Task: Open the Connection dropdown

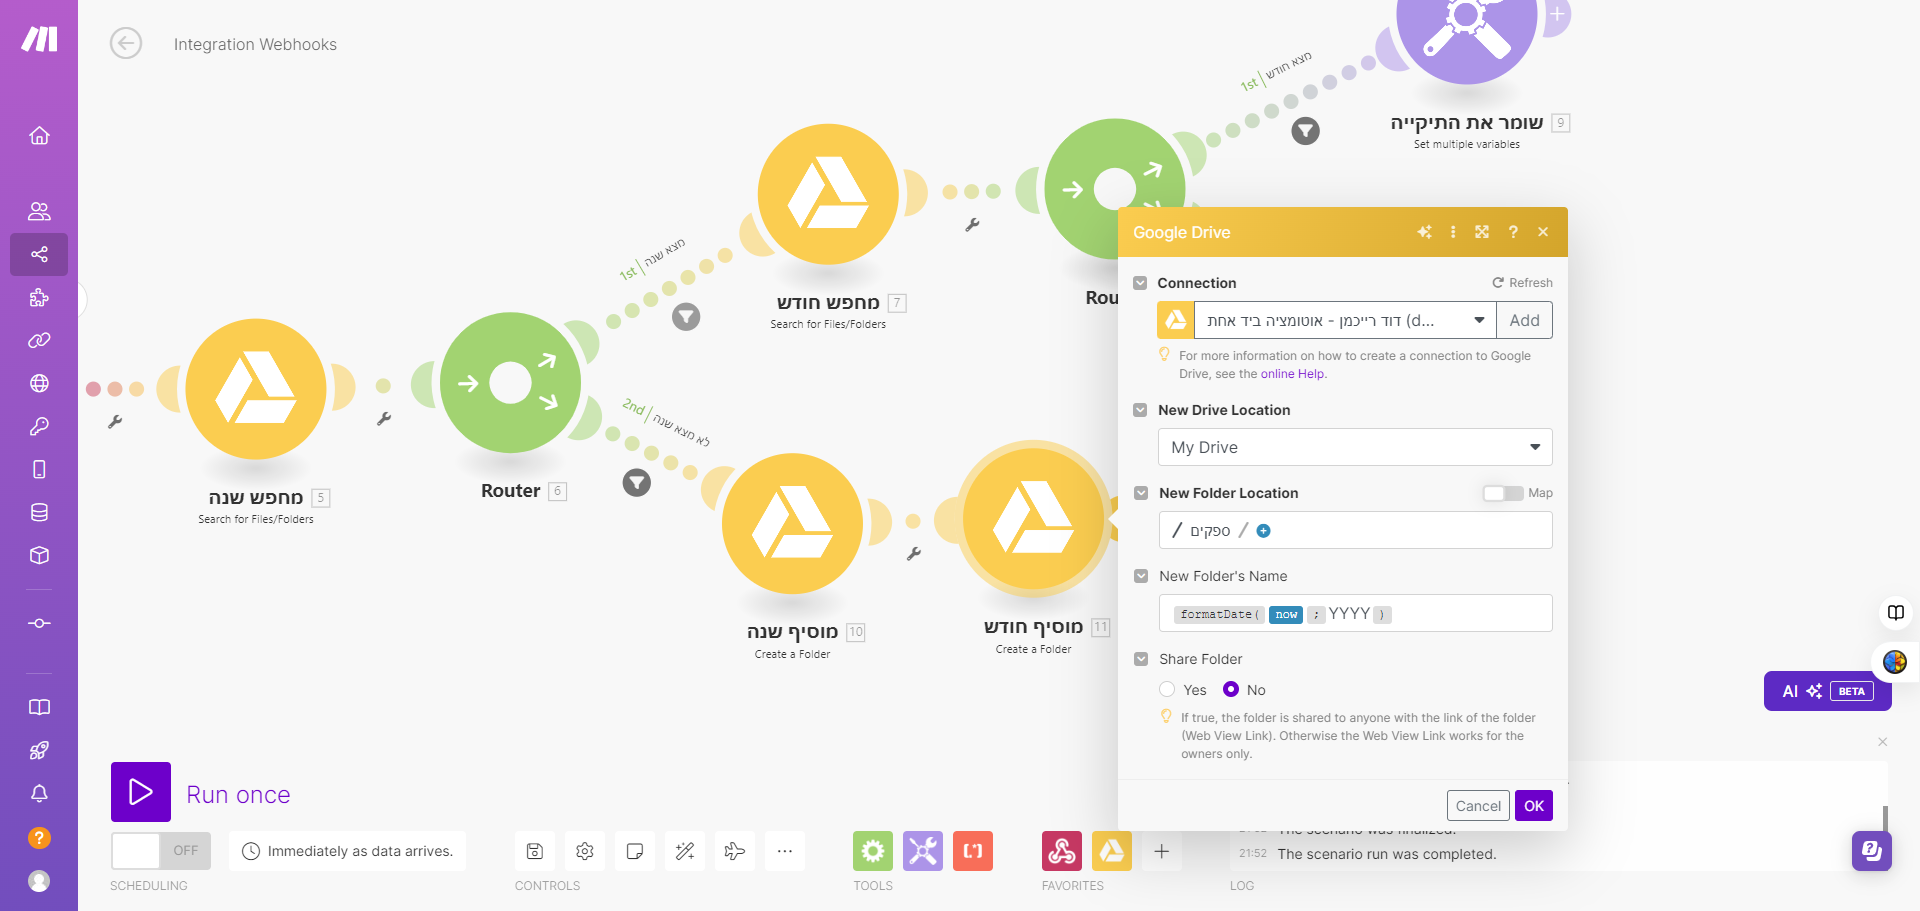Action: [x=1345, y=320]
